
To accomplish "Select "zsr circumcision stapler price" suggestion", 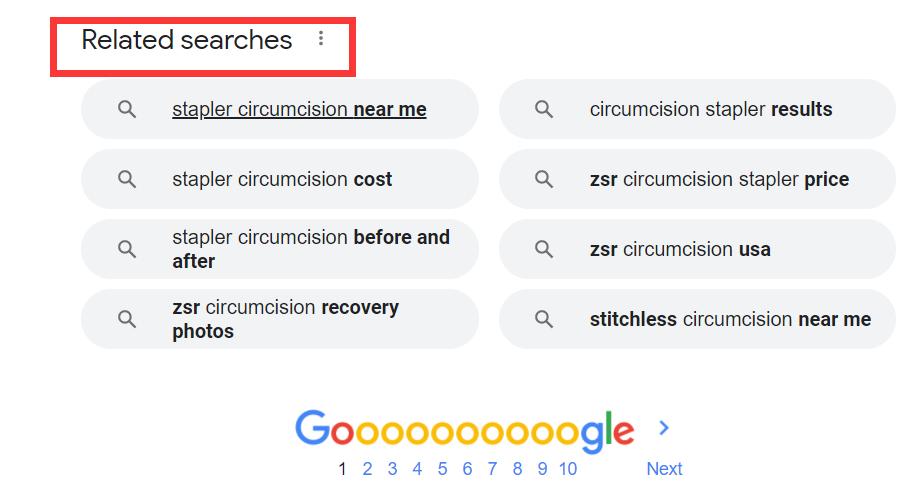I will 719,180.
